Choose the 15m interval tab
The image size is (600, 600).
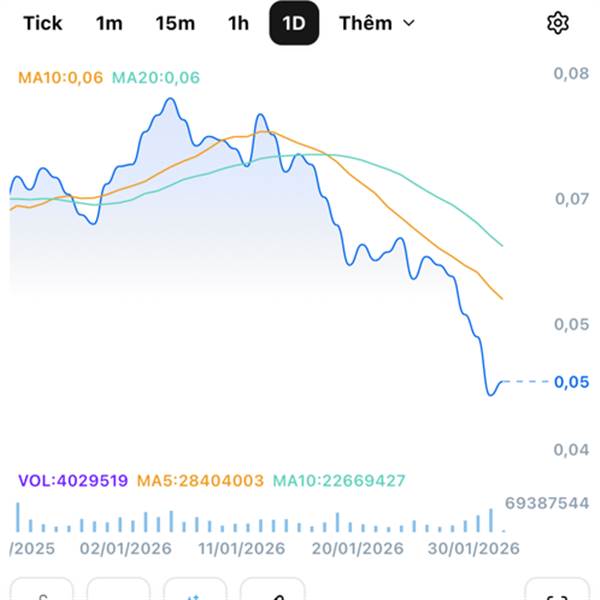175,23
